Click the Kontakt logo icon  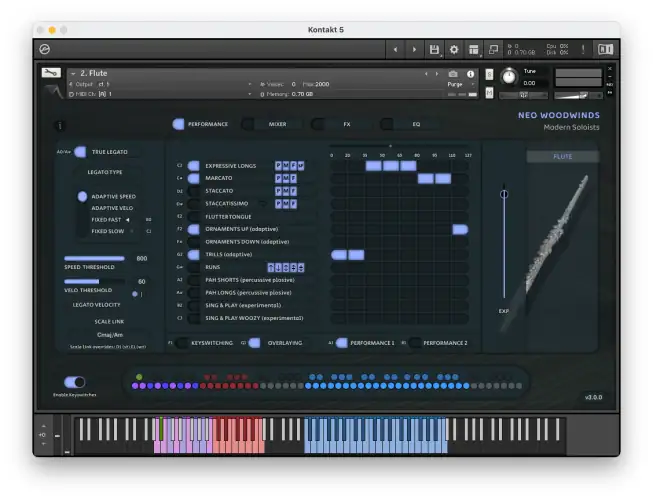tap(45, 49)
